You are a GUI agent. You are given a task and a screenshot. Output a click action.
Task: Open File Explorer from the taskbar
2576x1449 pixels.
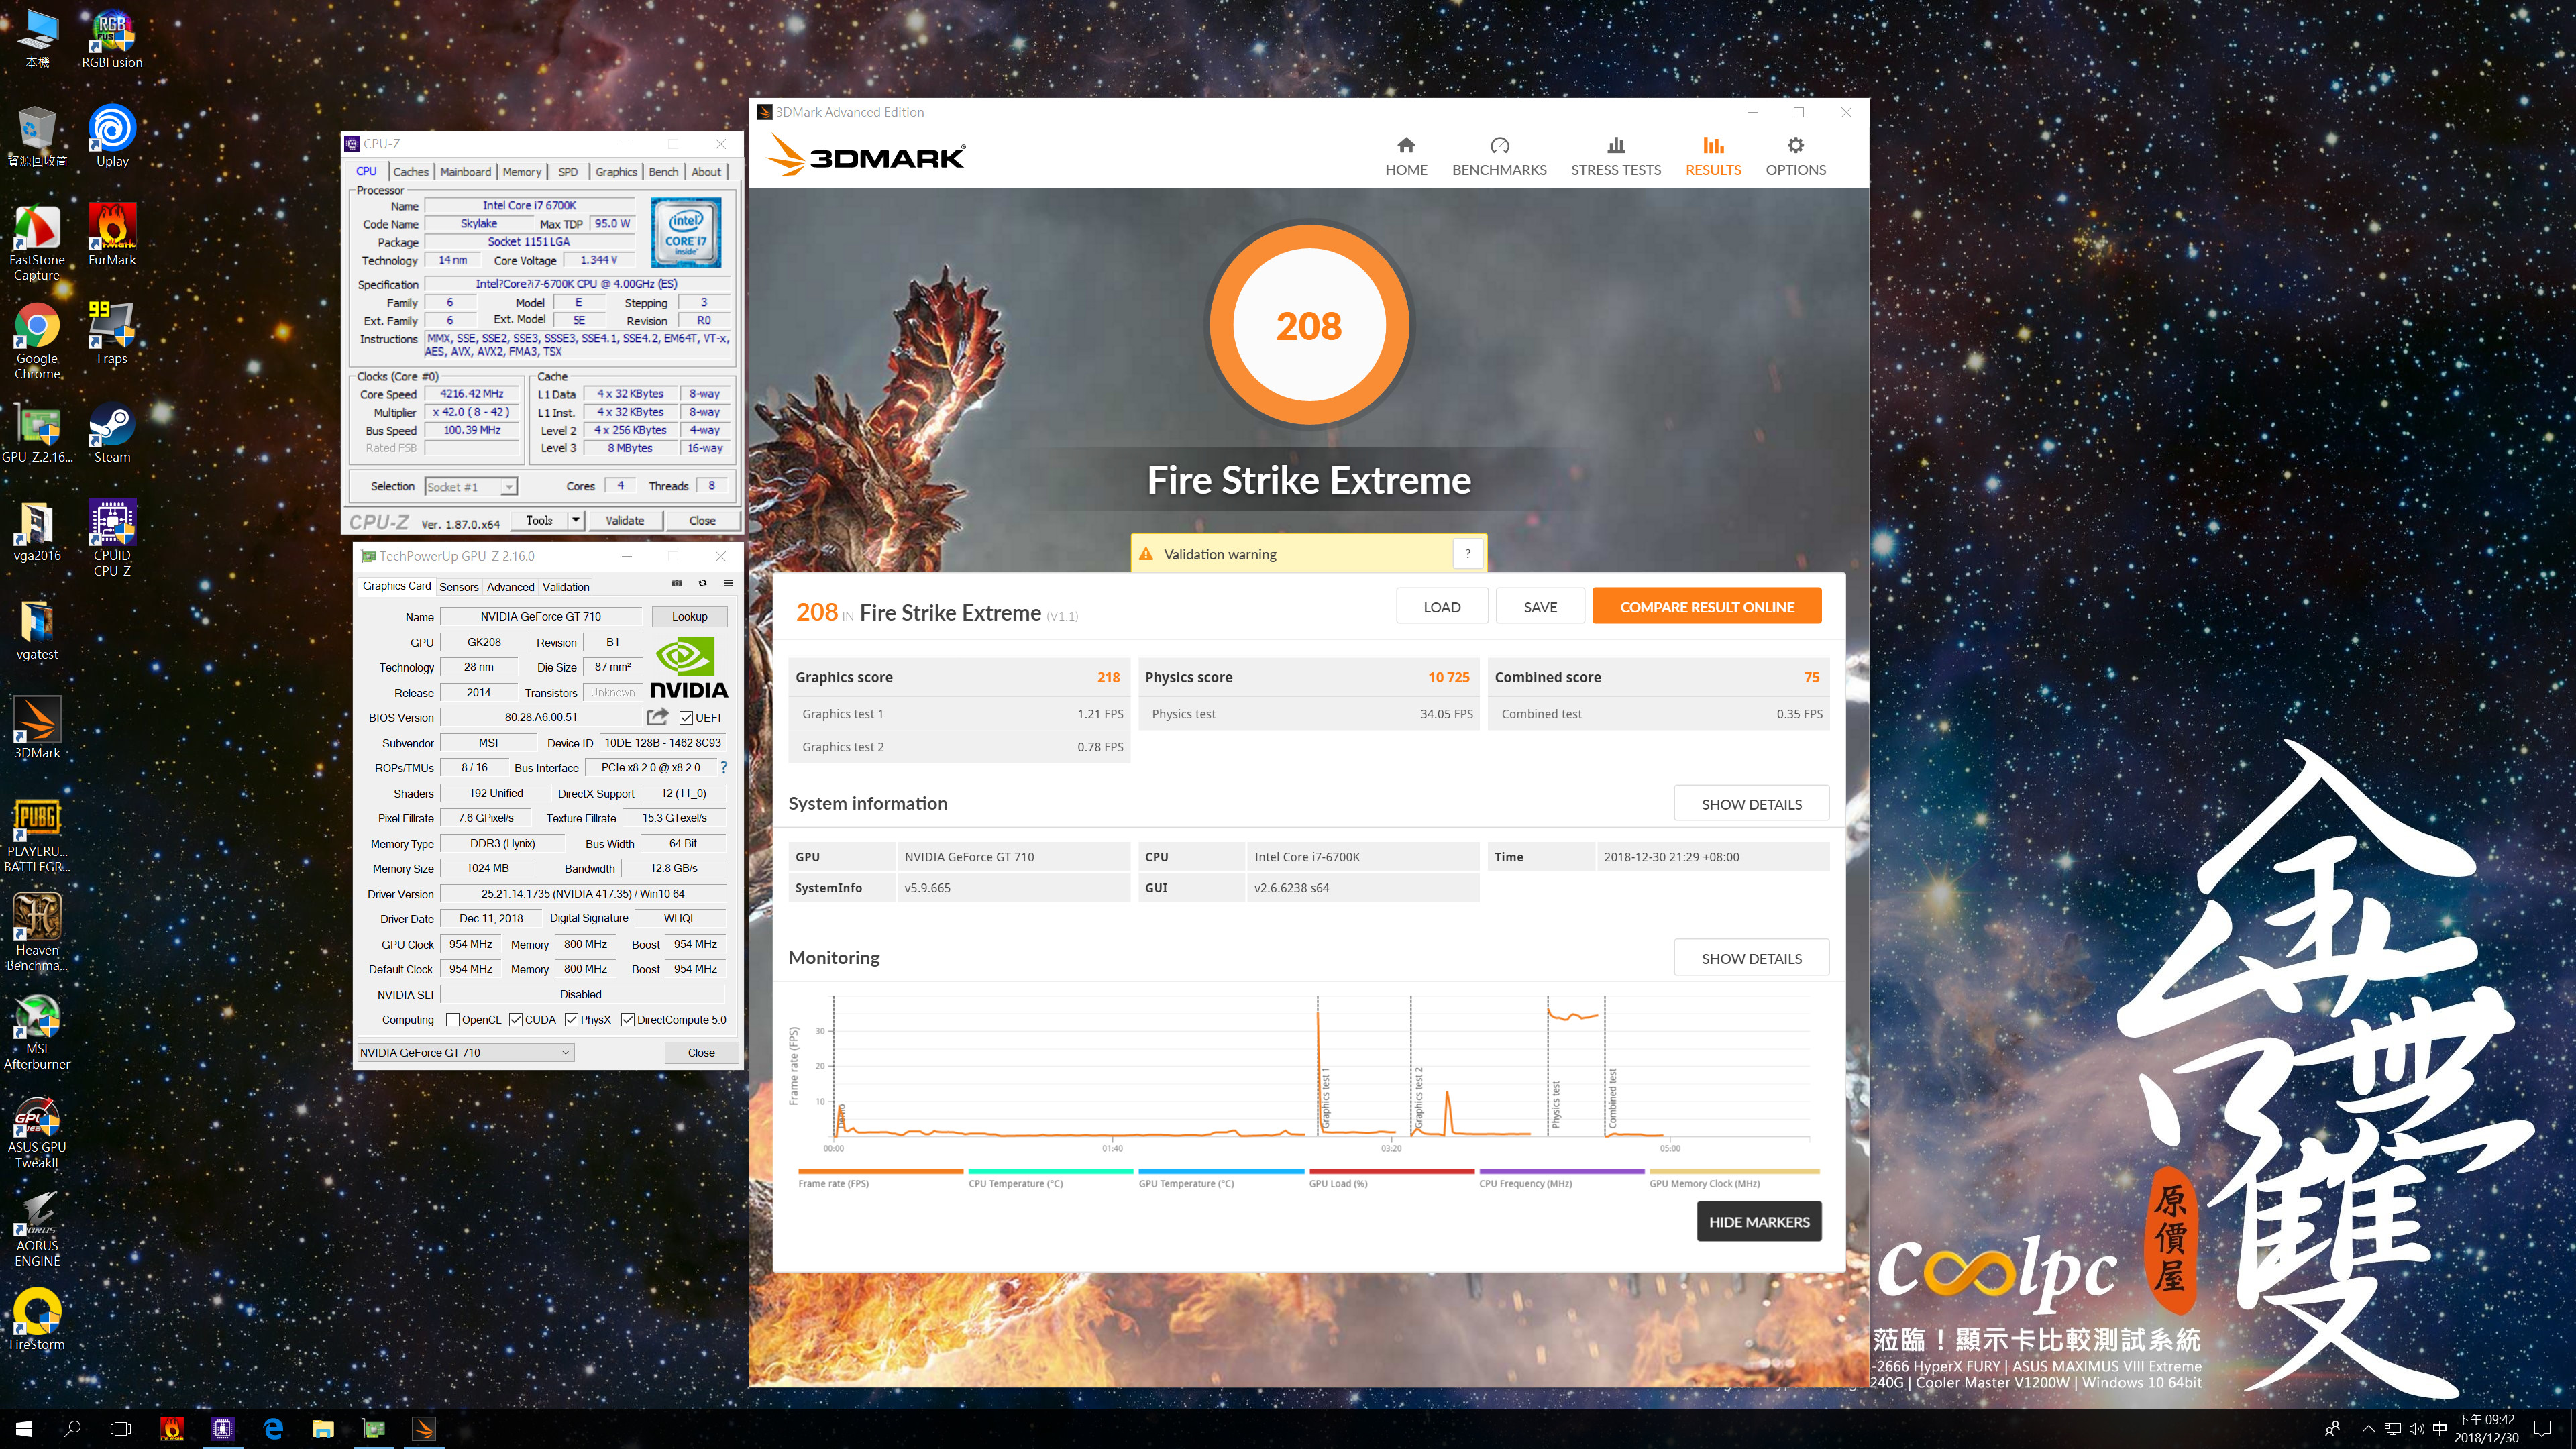[x=322, y=1428]
